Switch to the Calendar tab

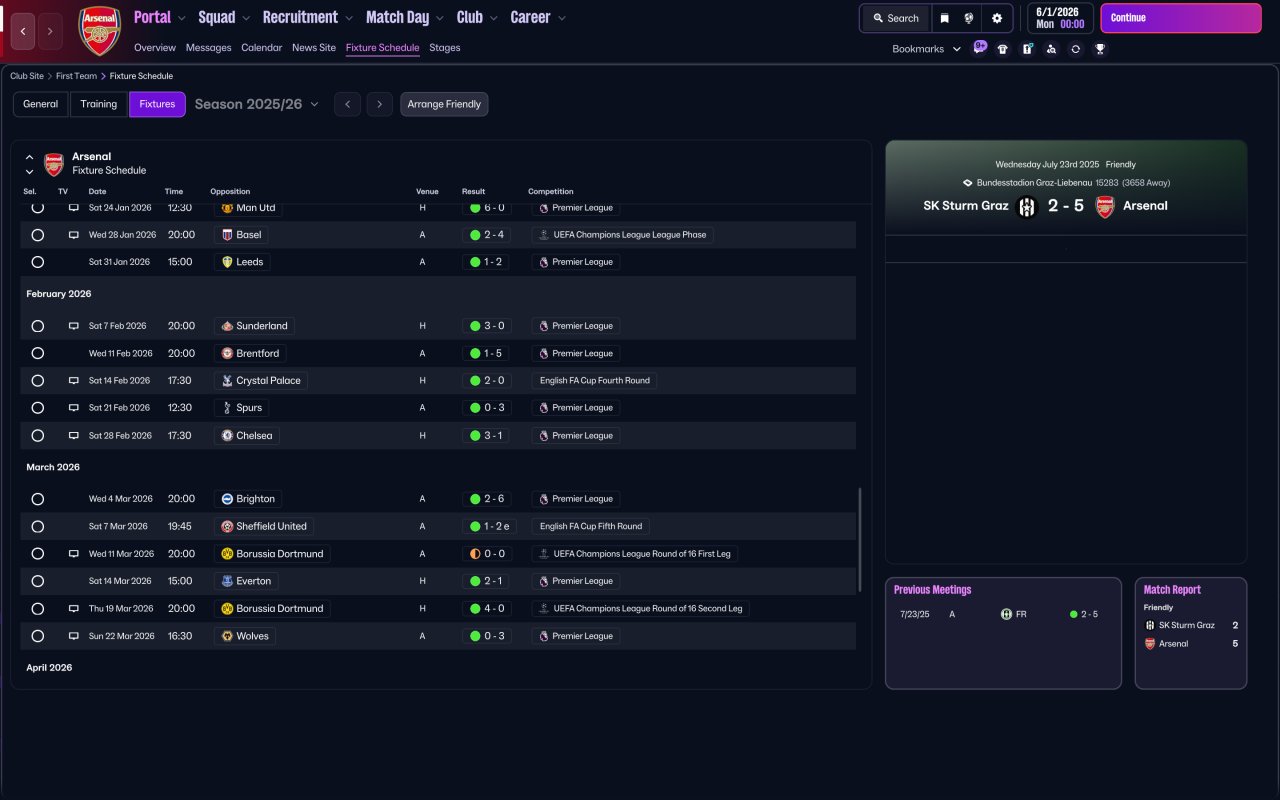(x=261, y=48)
